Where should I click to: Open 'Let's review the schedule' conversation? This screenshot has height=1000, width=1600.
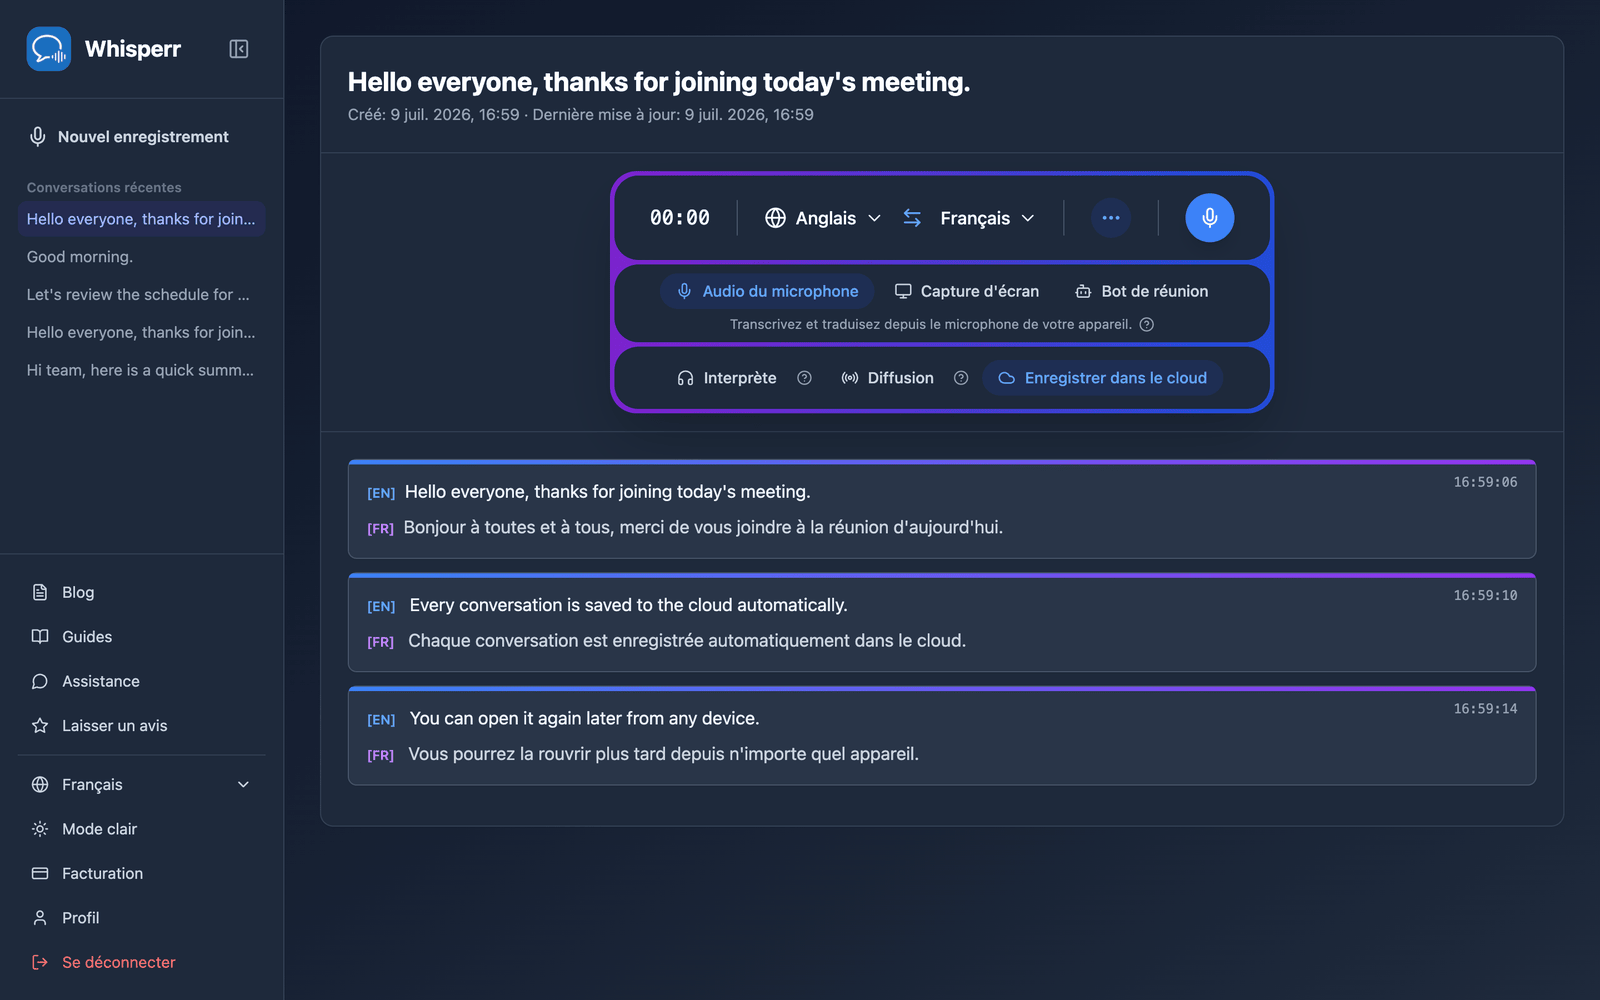(x=142, y=295)
